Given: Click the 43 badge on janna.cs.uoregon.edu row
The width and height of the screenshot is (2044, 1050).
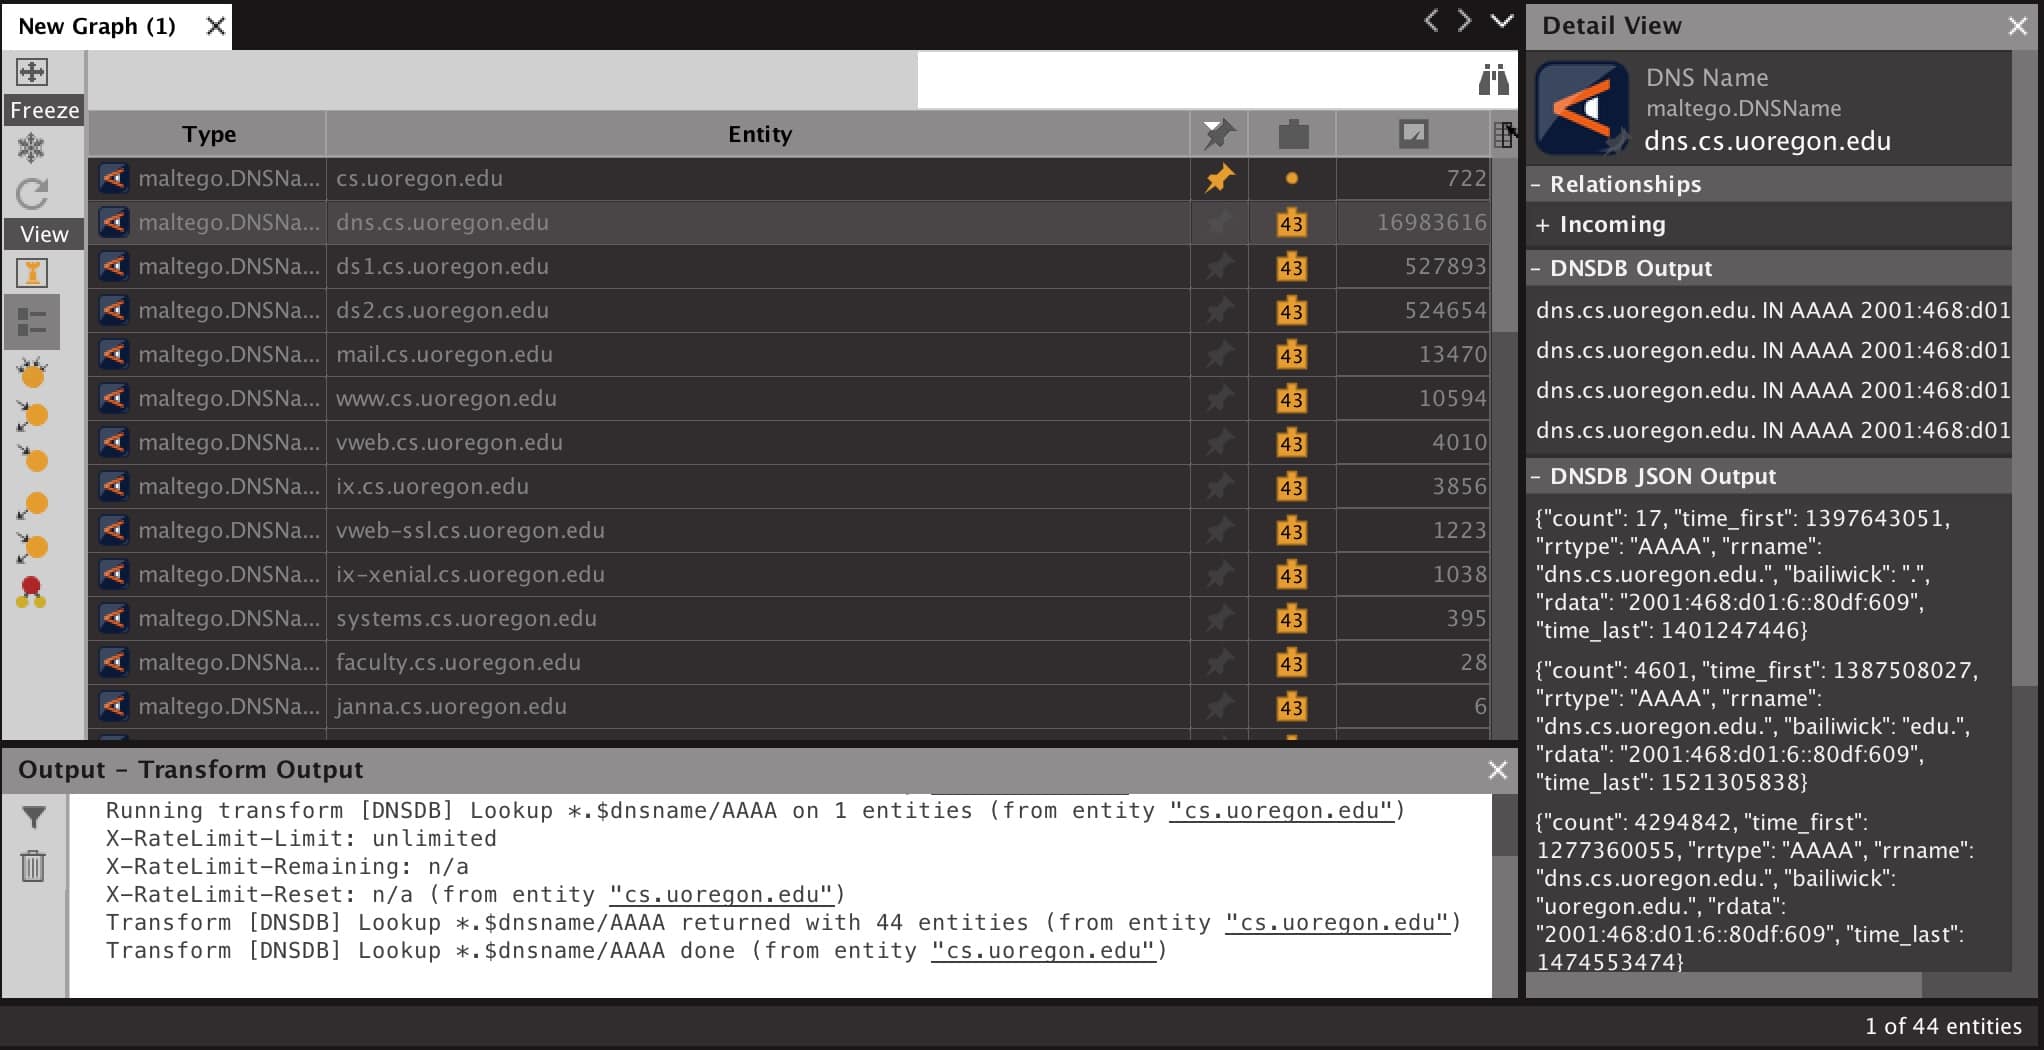Looking at the screenshot, I should pyautogui.click(x=1291, y=706).
